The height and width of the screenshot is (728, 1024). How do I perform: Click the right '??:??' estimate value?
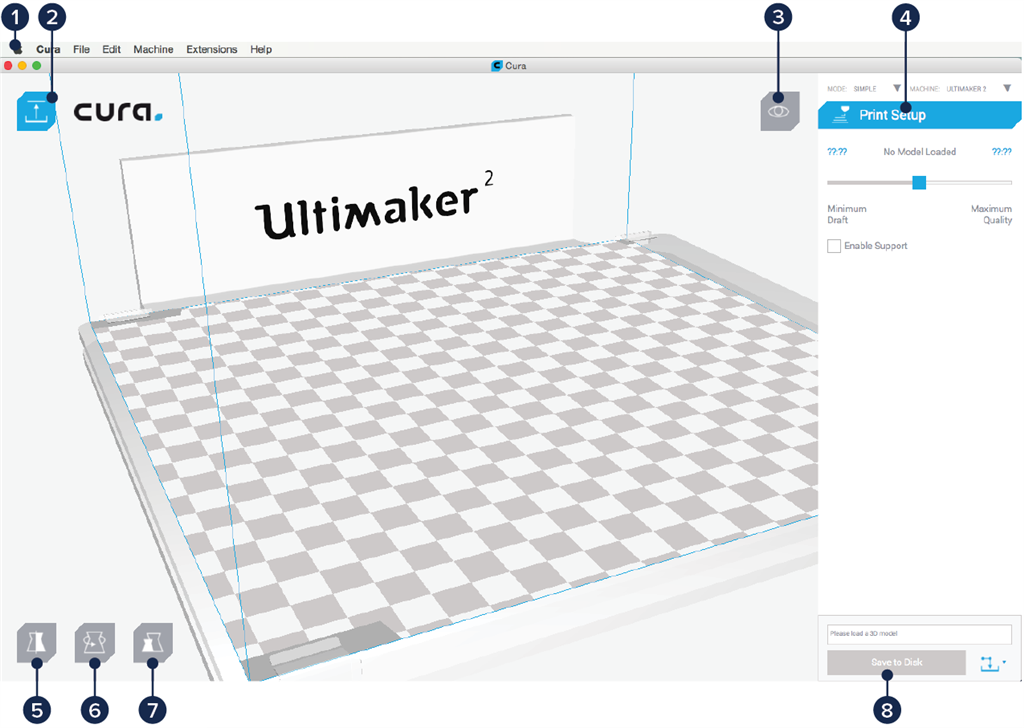coord(1002,151)
